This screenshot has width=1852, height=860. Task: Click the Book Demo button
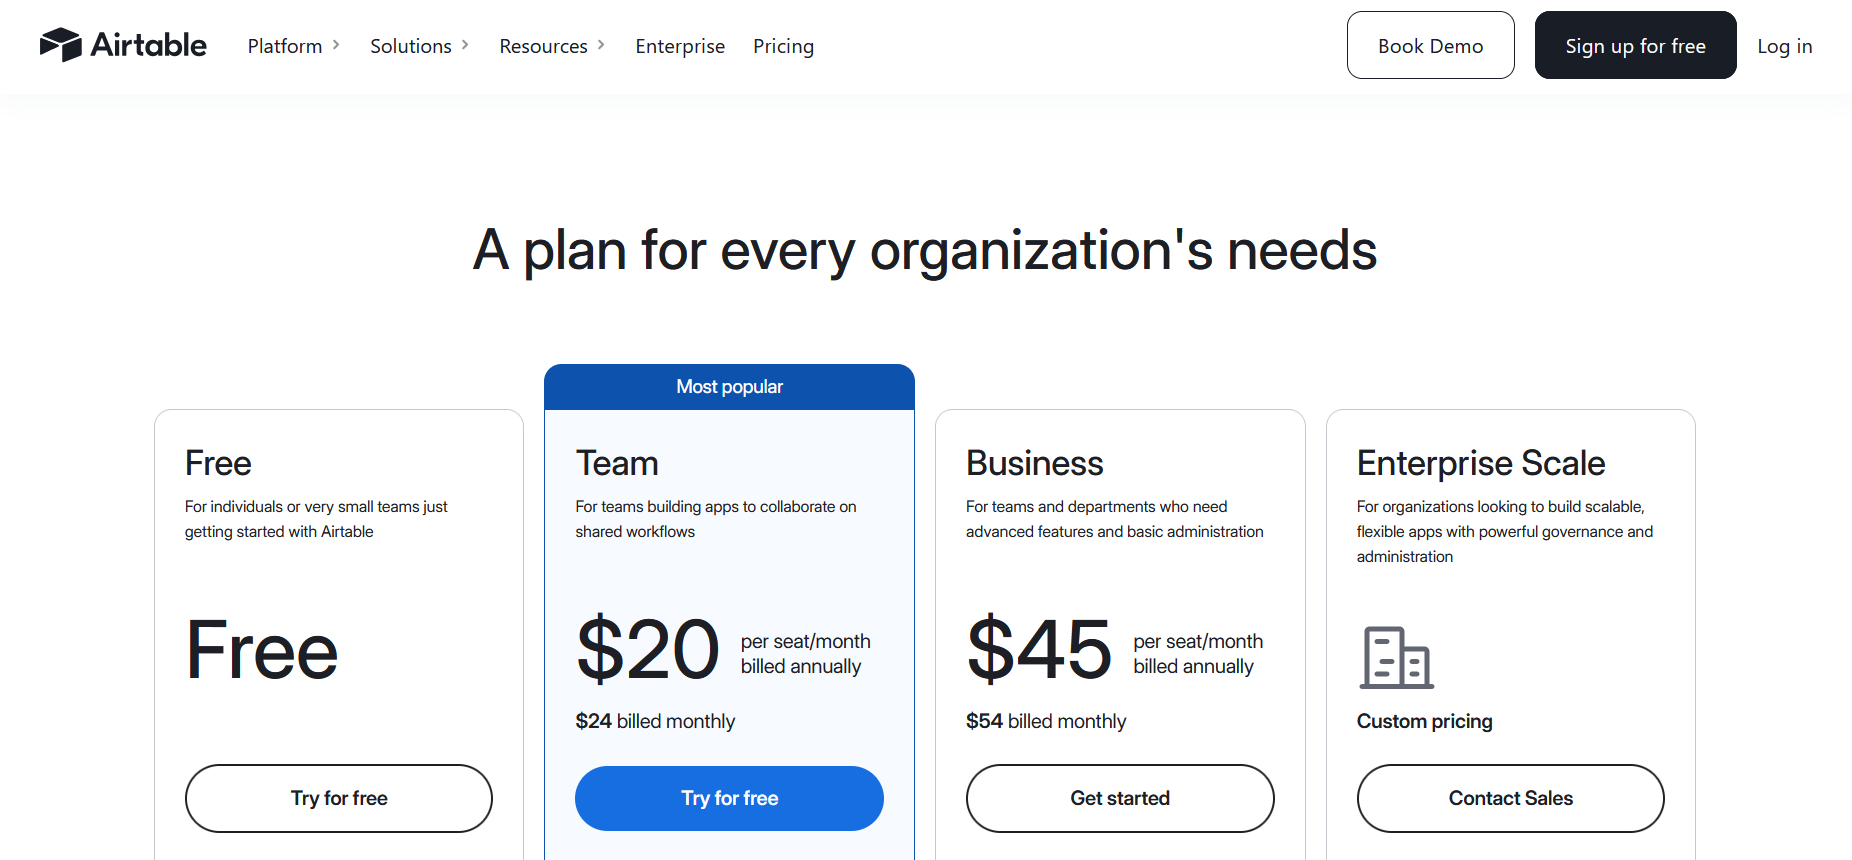coord(1430,45)
